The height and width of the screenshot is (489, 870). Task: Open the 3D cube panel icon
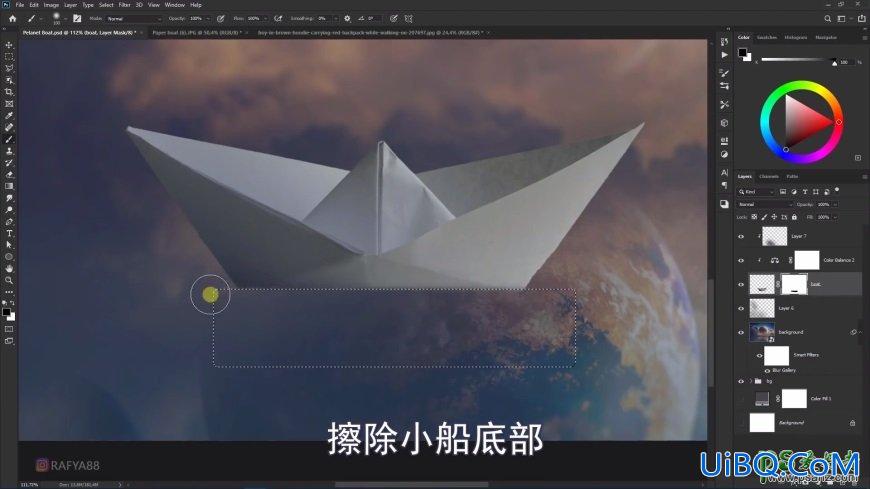pos(724,123)
